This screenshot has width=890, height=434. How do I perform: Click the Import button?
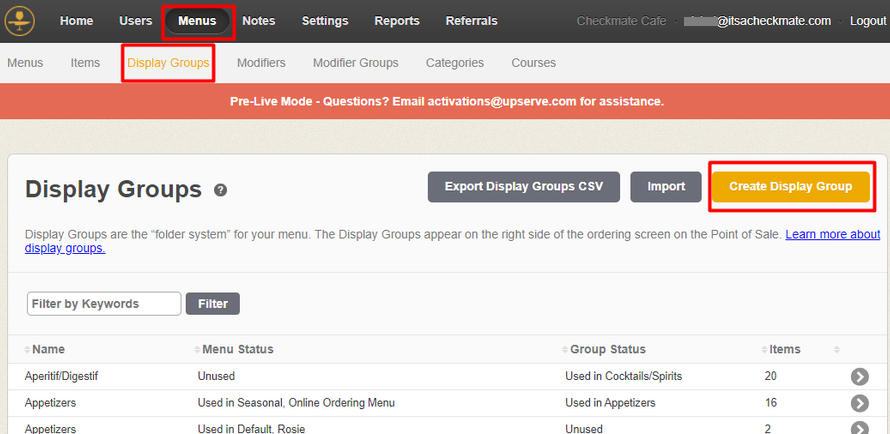666,187
